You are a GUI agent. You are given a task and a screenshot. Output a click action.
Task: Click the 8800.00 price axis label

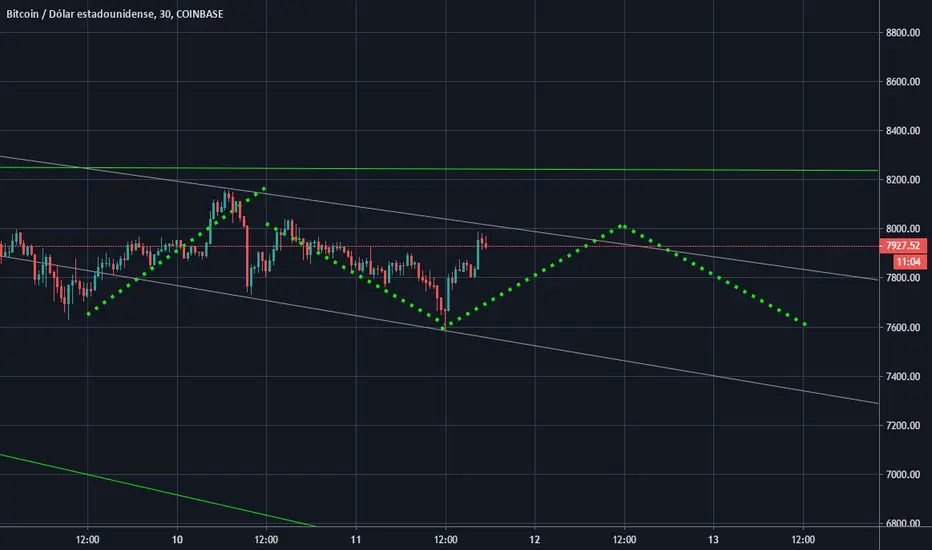[x=902, y=33]
